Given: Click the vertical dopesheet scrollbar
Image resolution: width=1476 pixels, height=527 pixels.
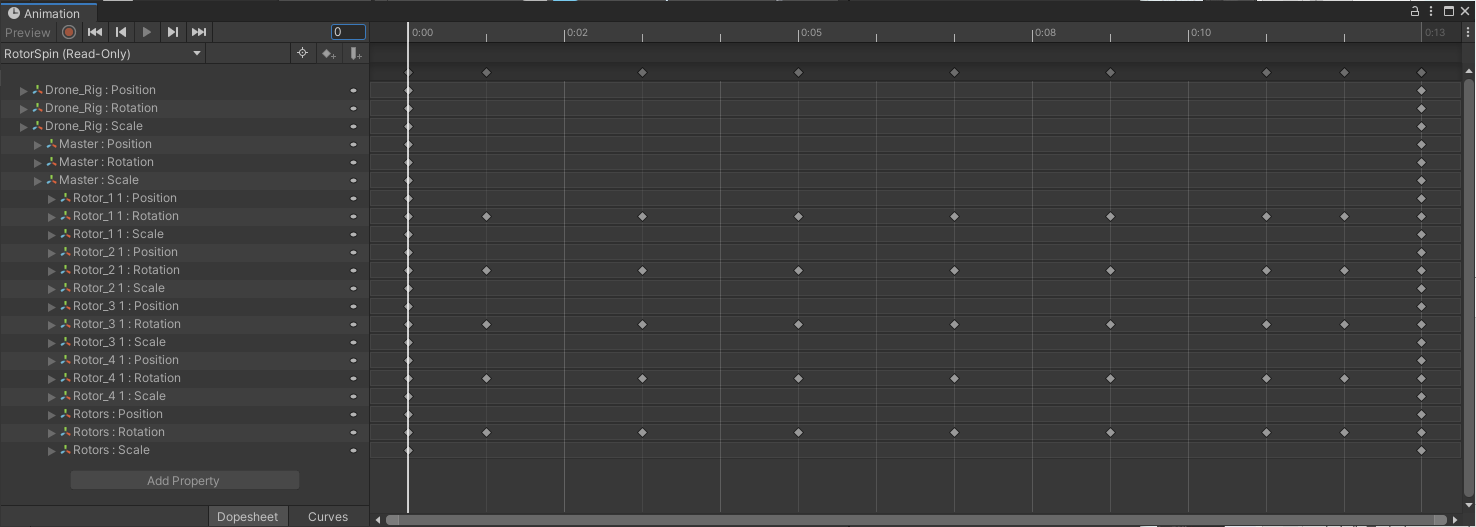Looking at the screenshot, I should (1469, 288).
